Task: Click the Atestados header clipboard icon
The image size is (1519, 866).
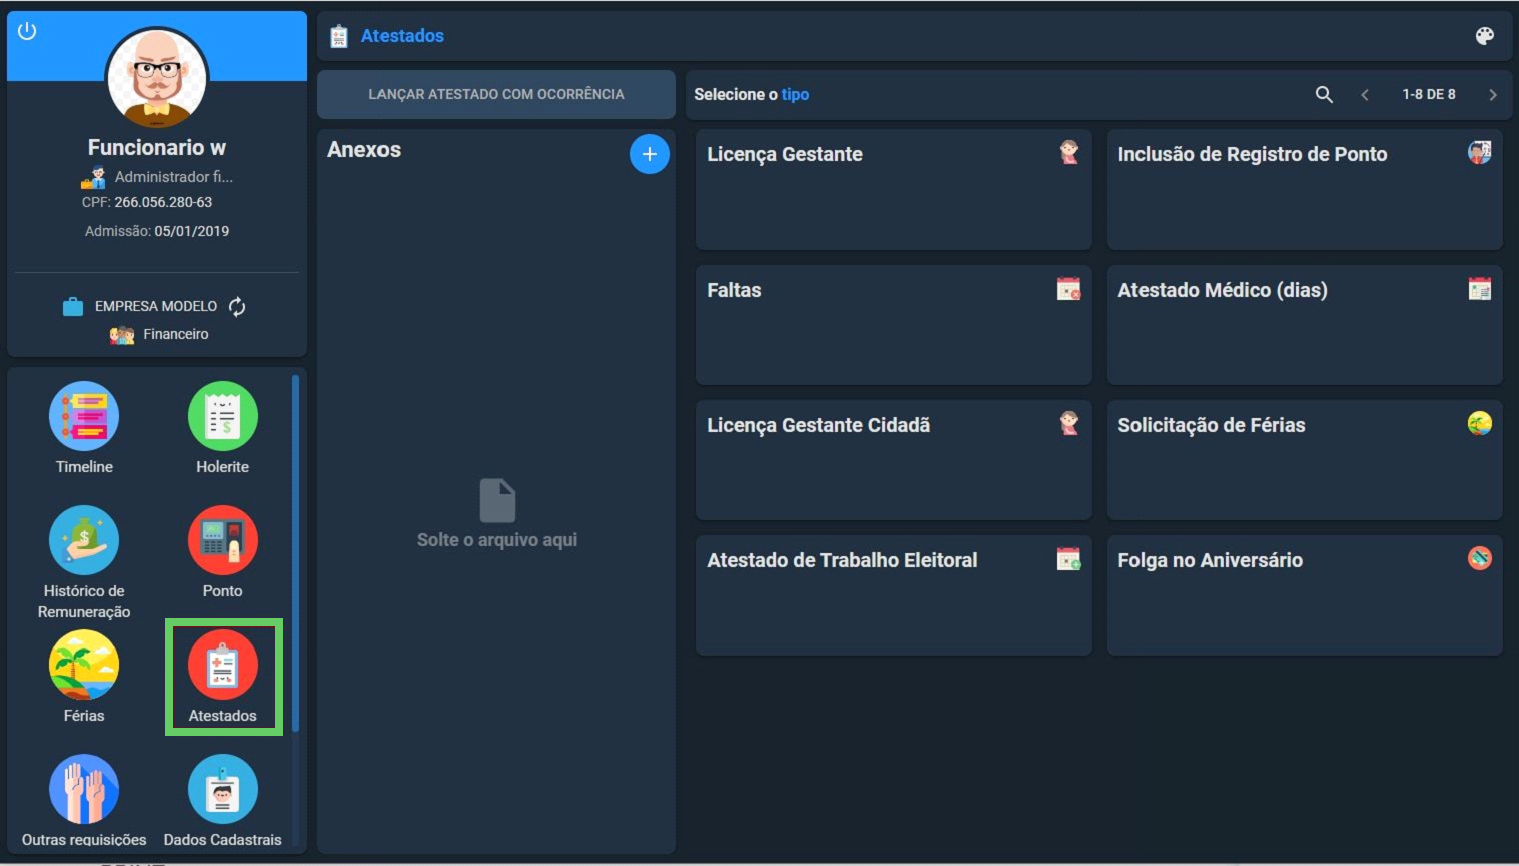Action: [x=339, y=36]
